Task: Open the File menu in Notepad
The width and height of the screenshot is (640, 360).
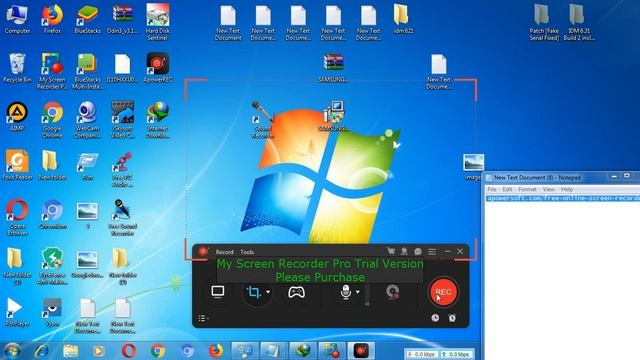Action: pyautogui.click(x=492, y=189)
